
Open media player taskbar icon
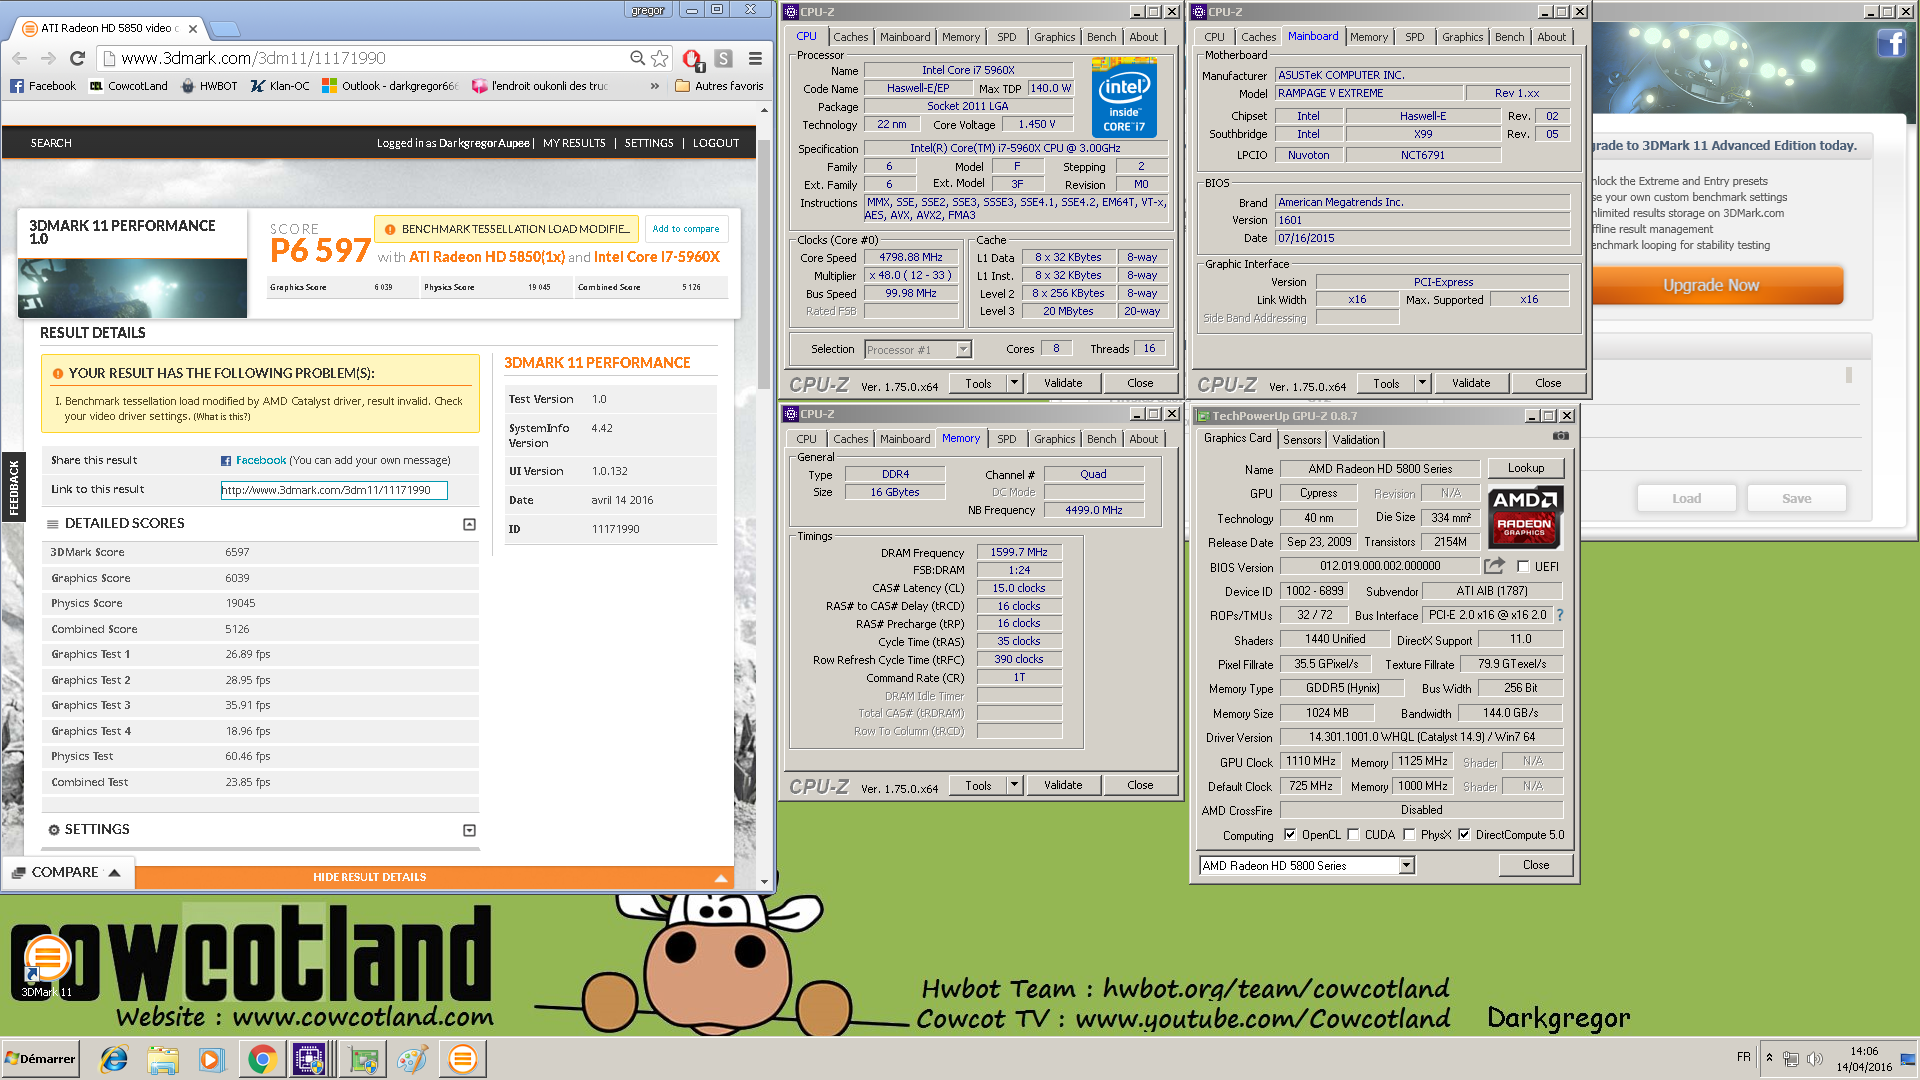pyautogui.click(x=212, y=1059)
